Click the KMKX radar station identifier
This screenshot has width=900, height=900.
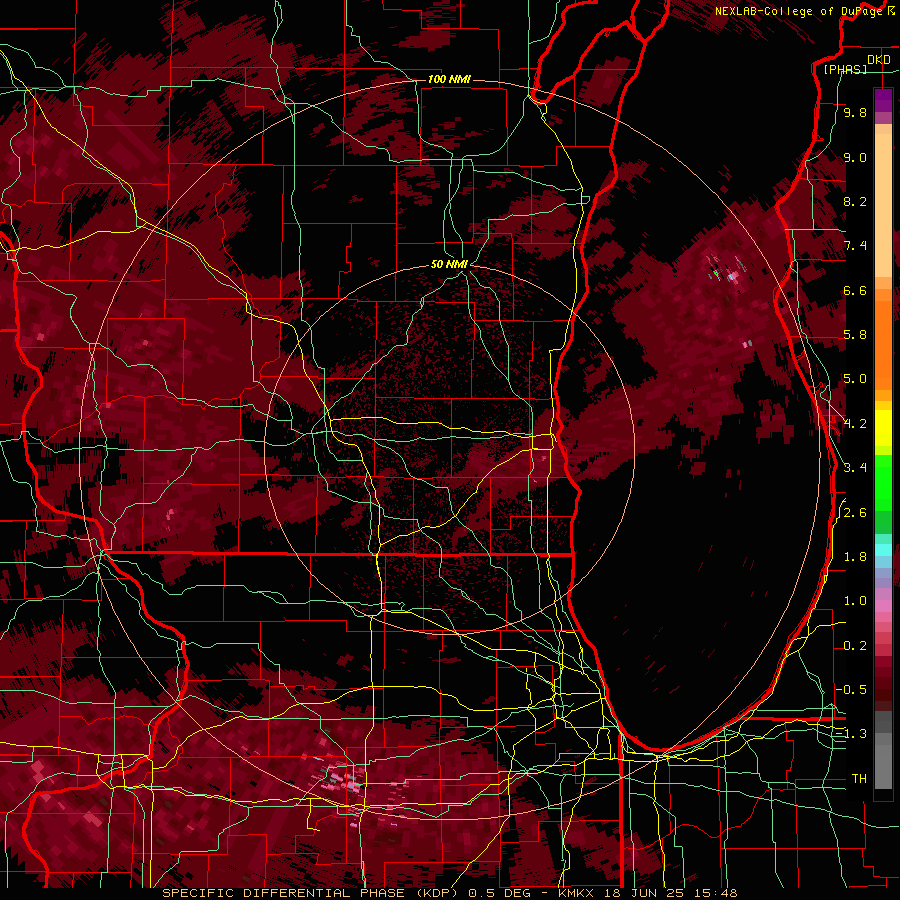(577, 893)
